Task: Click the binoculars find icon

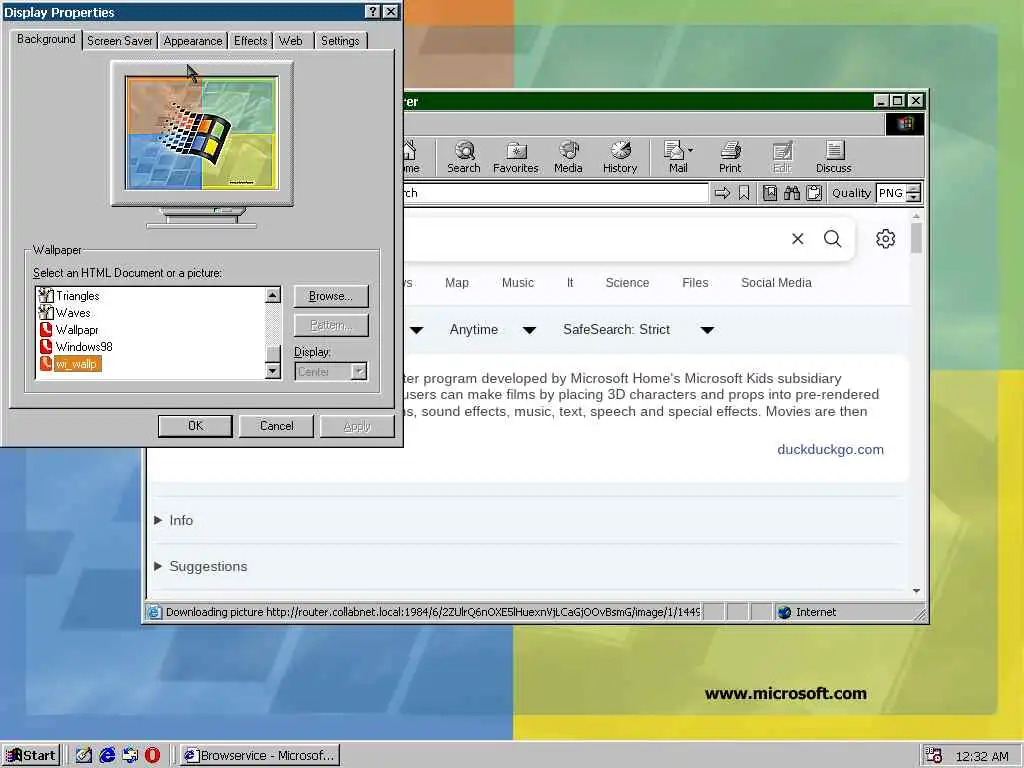Action: pos(792,193)
